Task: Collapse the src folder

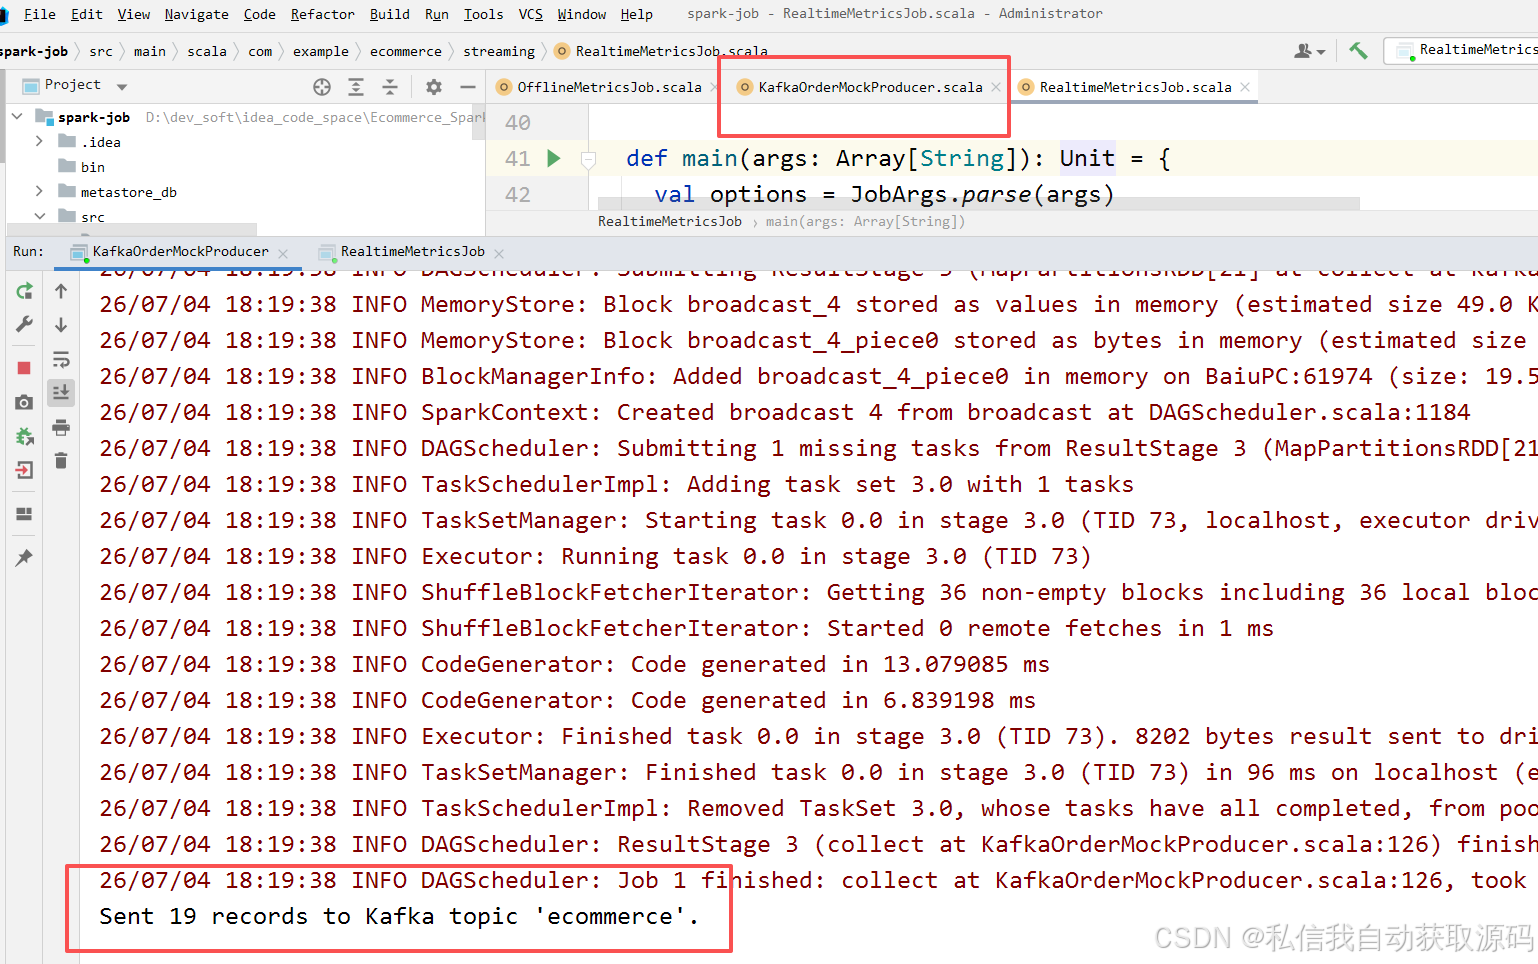Action: click(39, 216)
